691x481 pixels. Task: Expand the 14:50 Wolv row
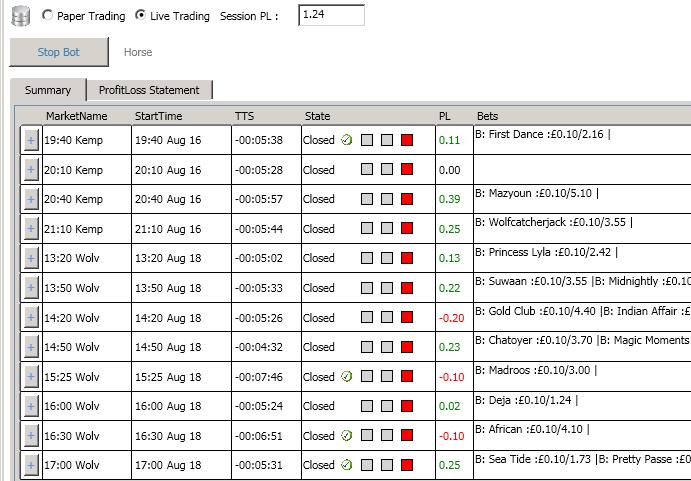pyautogui.click(x=31, y=347)
